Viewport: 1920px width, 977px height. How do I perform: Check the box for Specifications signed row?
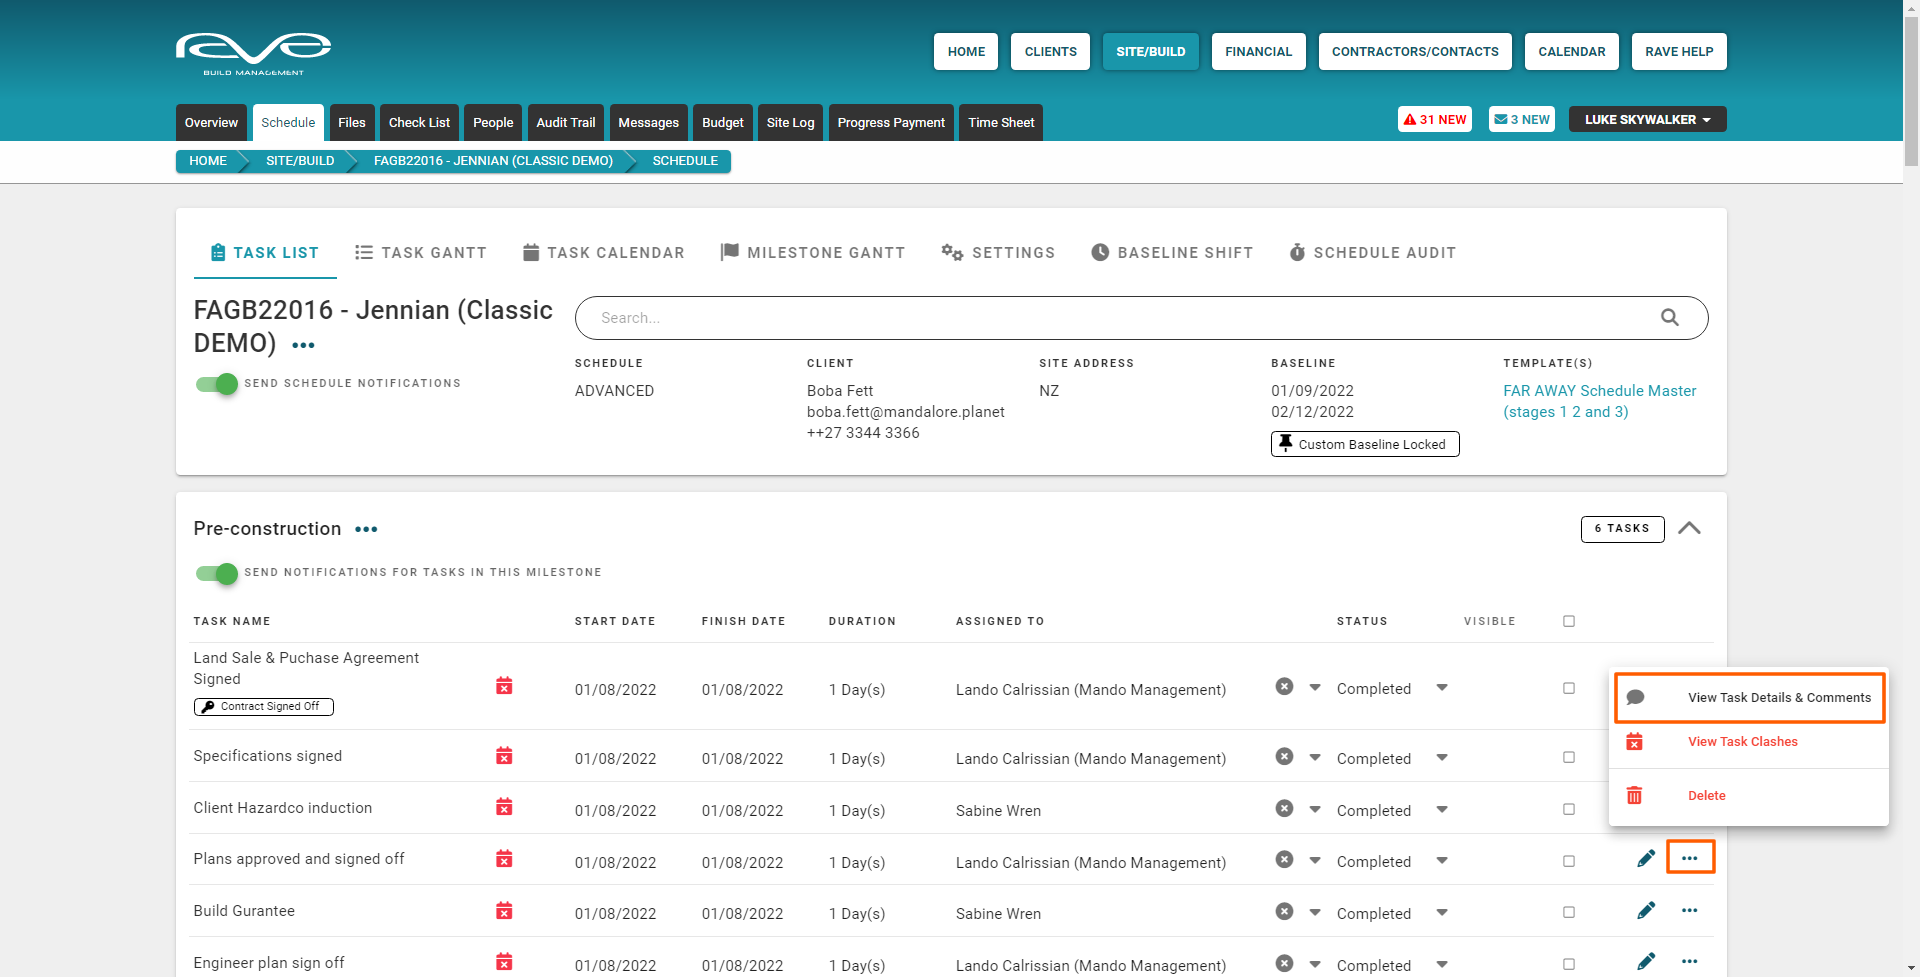1568,758
